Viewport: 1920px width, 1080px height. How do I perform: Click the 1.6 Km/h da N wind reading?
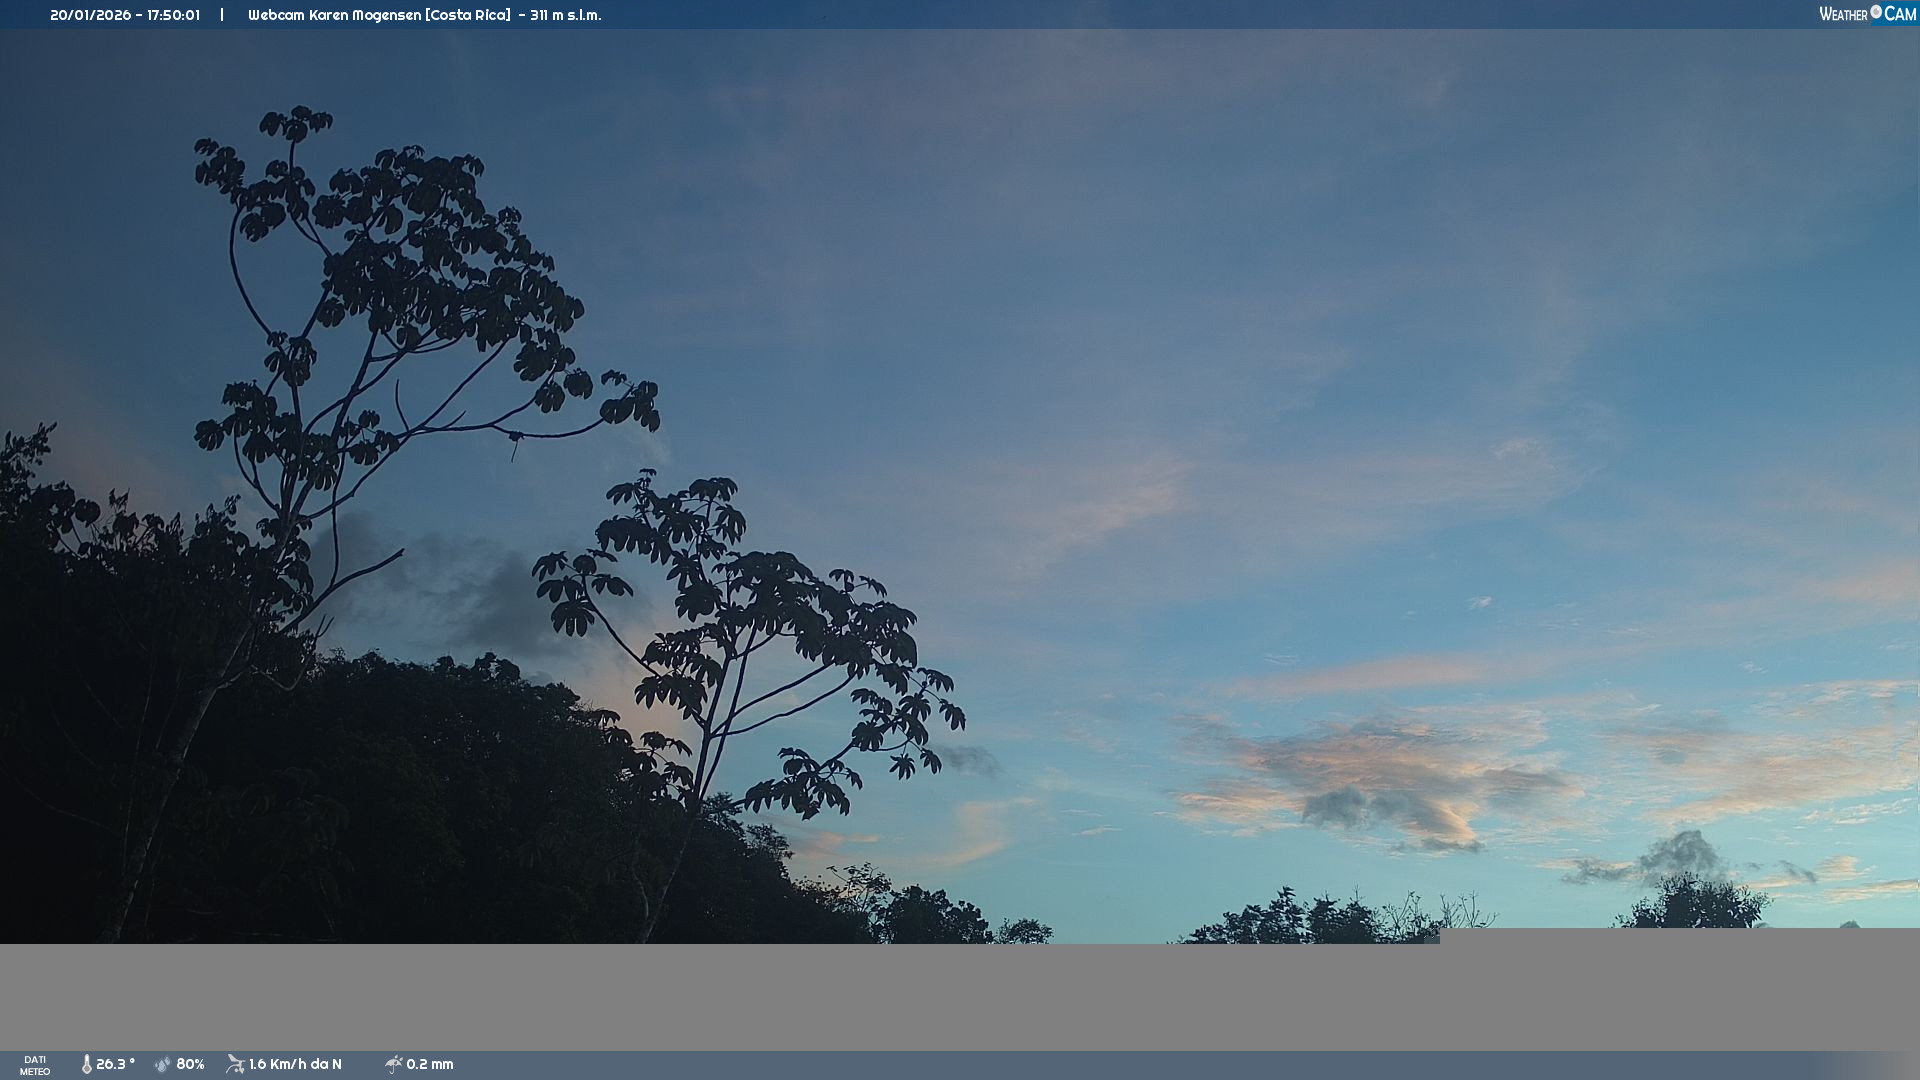tap(295, 1064)
